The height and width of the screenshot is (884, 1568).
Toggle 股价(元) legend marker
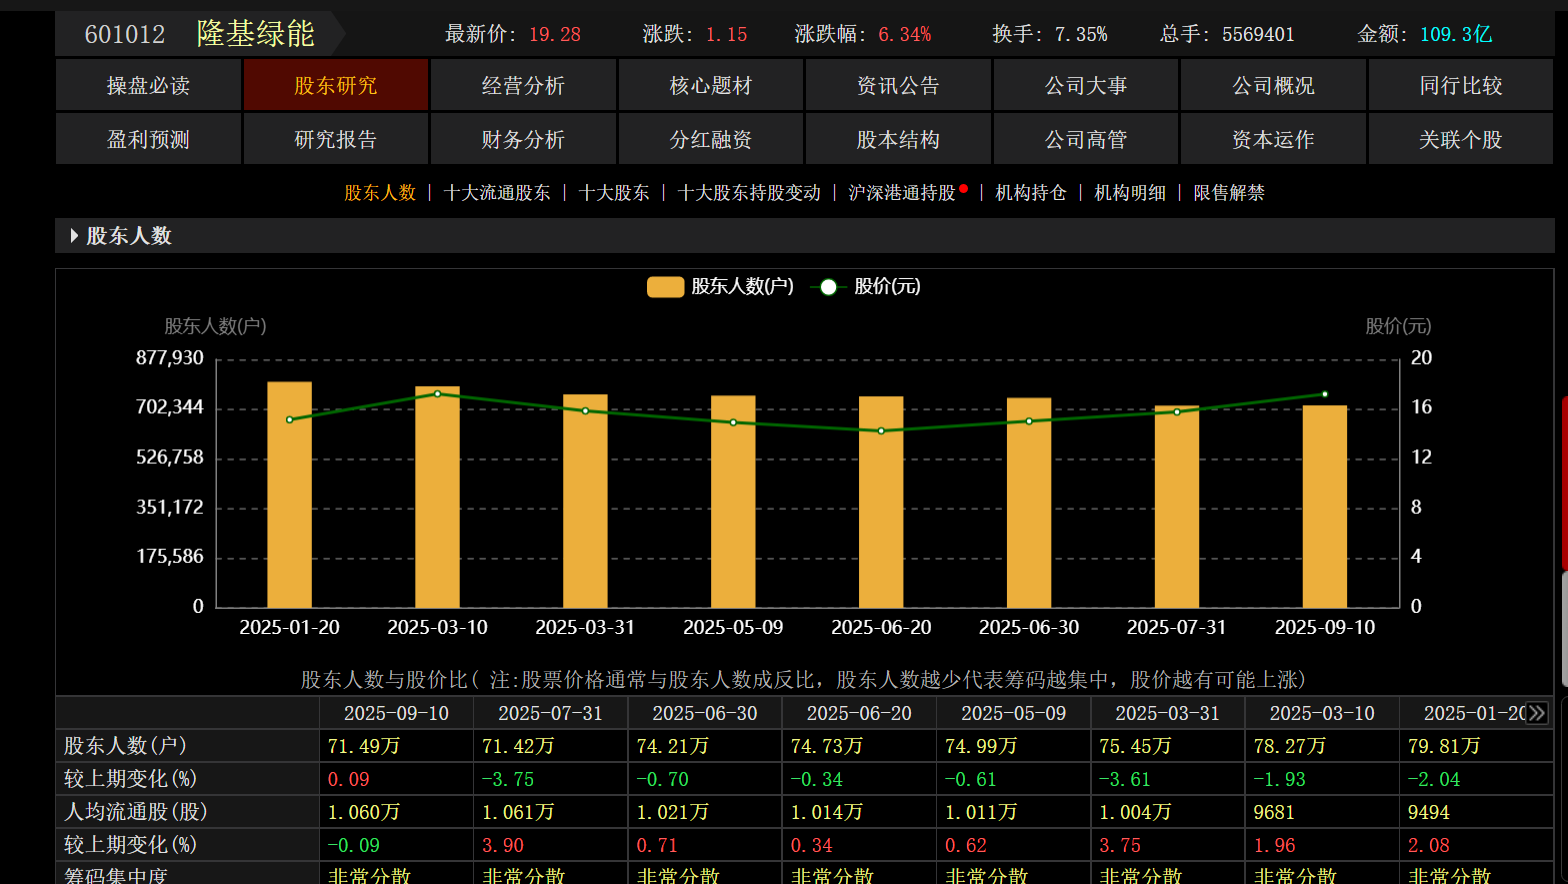click(x=828, y=287)
